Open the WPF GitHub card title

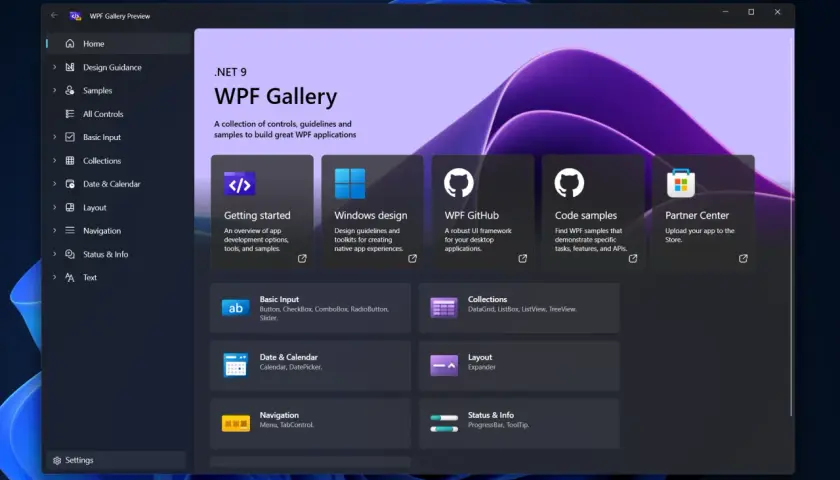[x=471, y=215]
